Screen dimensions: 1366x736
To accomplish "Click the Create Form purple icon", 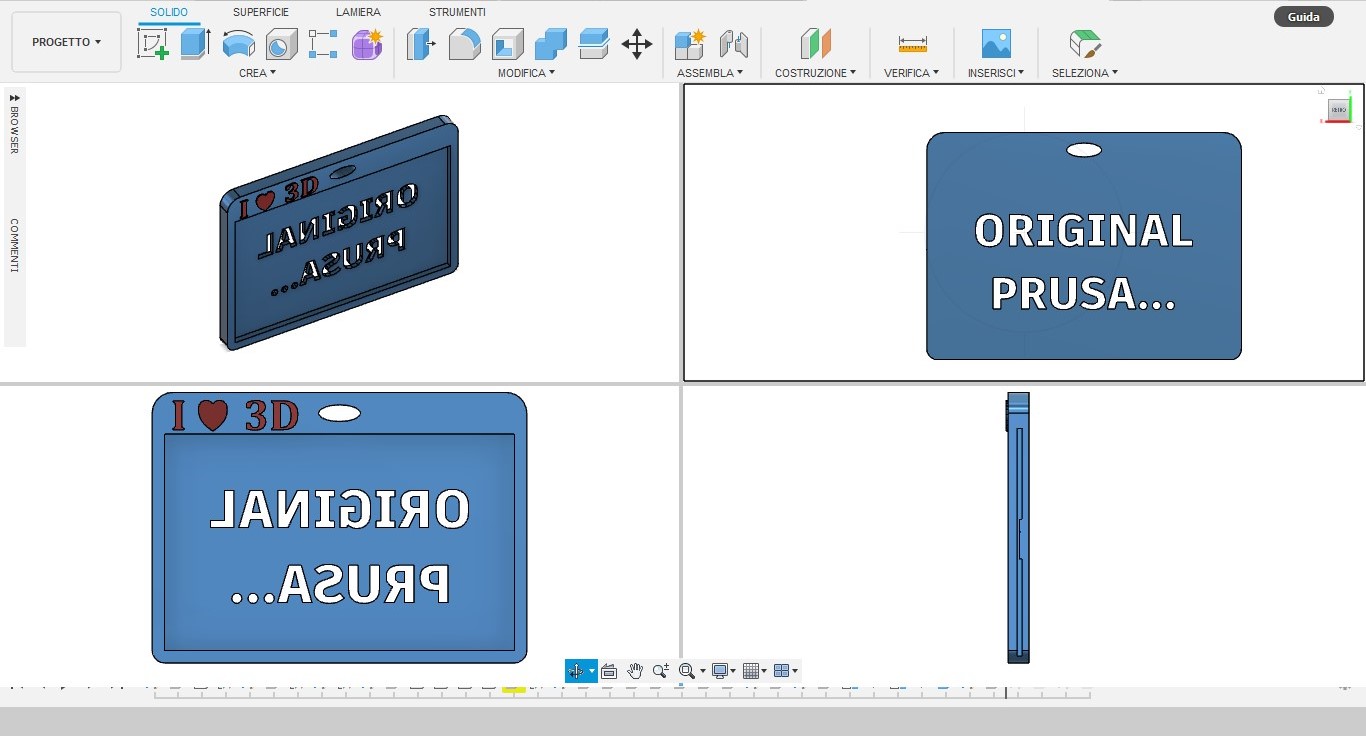I will pos(367,44).
